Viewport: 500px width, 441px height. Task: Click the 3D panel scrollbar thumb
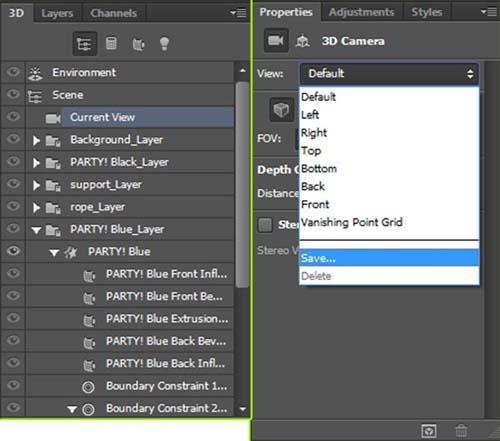[x=242, y=185]
